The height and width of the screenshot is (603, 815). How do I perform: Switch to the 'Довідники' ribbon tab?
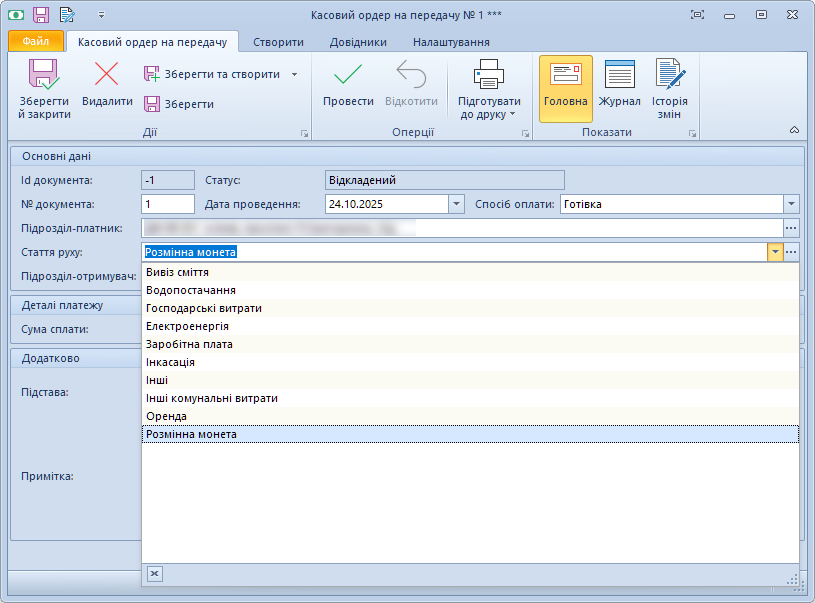pyautogui.click(x=358, y=42)
